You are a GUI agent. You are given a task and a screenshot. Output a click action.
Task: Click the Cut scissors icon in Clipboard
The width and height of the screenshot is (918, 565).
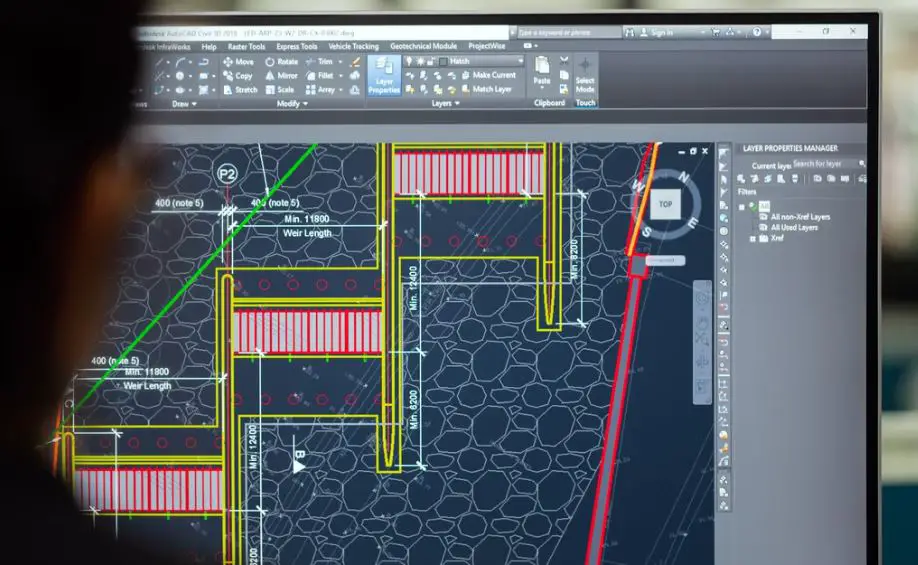(x=564, y=60)
